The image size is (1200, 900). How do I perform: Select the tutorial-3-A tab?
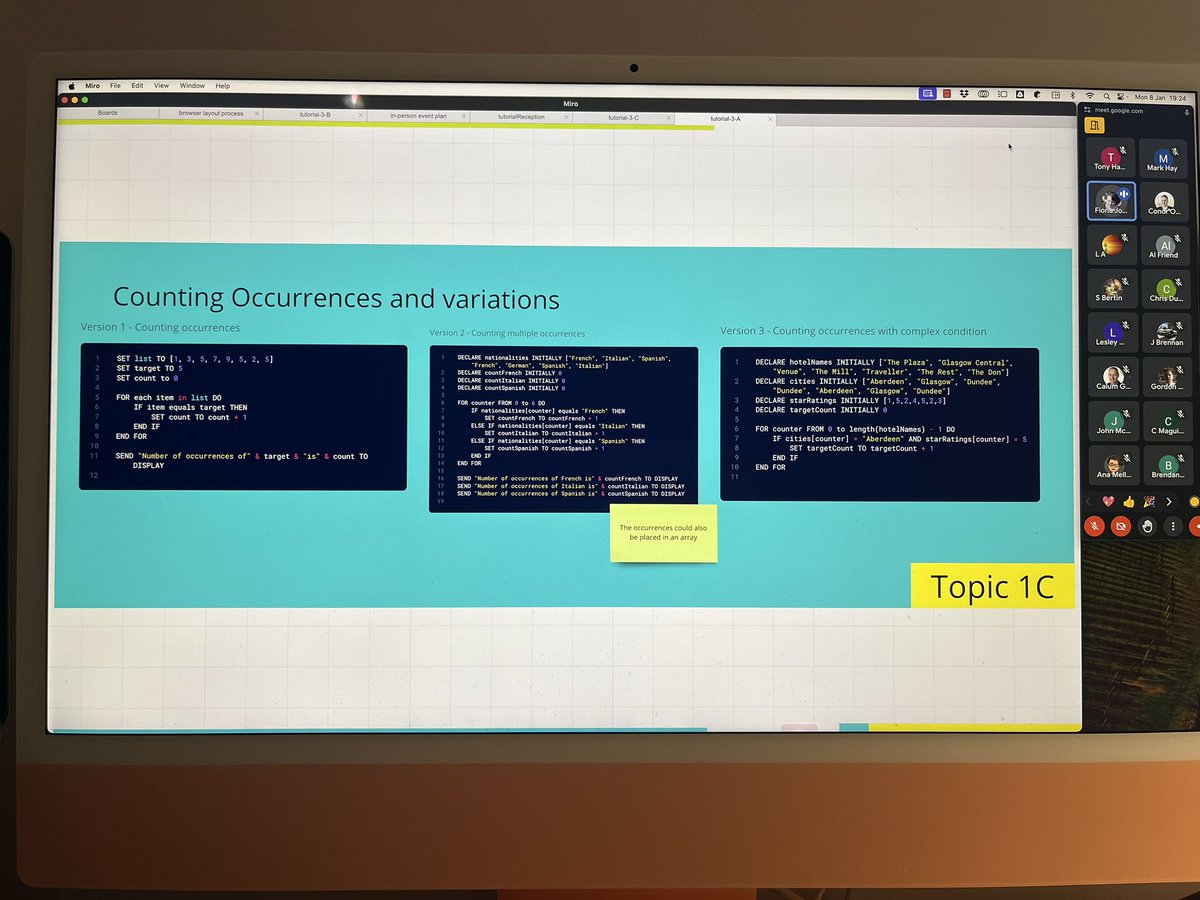726,118
